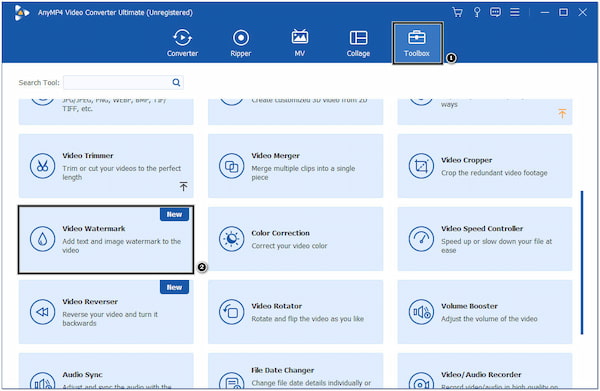Click the Video Trimmer scissors icon
The width and height of the screenshot is (600, 391).
pos(42,166)
